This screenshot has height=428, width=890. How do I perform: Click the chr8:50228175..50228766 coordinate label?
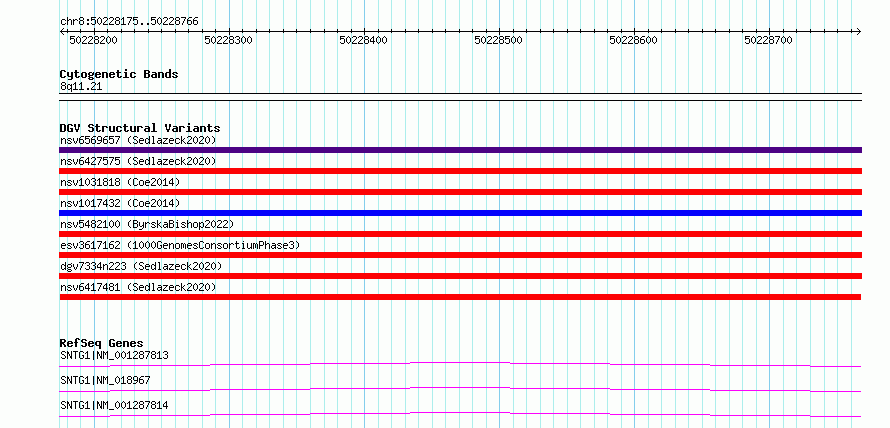129,22
